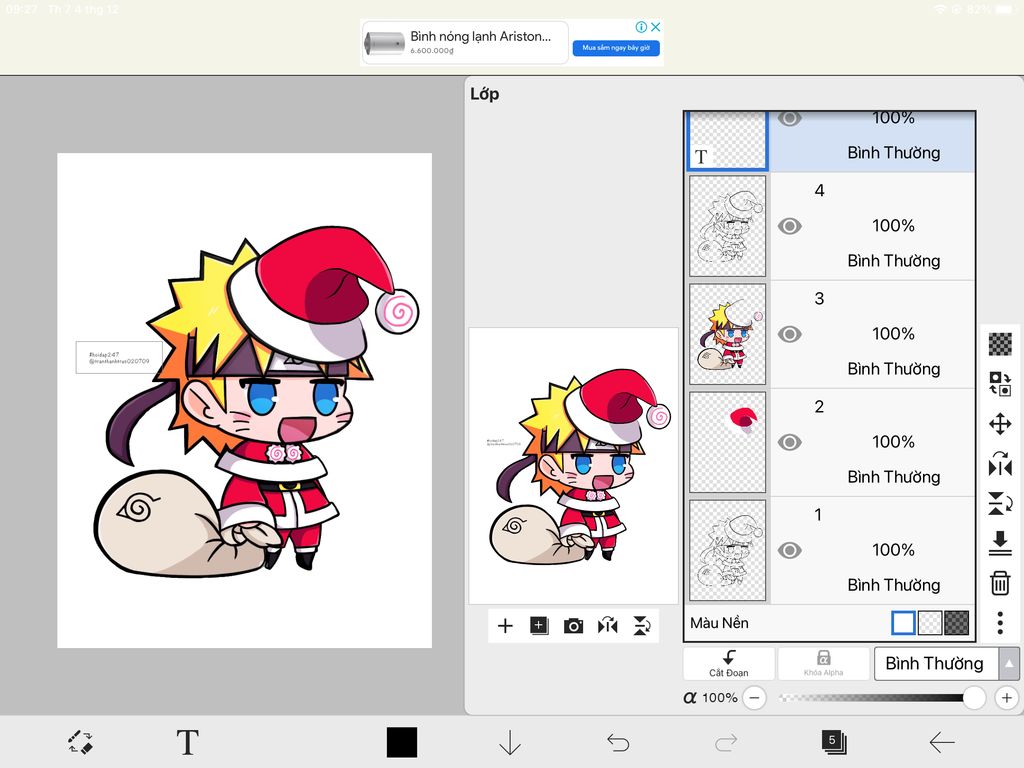Tap the Cắt Đoạn clipping button
The width and height of the screenshot is (1024, 768).
(729, 664)
